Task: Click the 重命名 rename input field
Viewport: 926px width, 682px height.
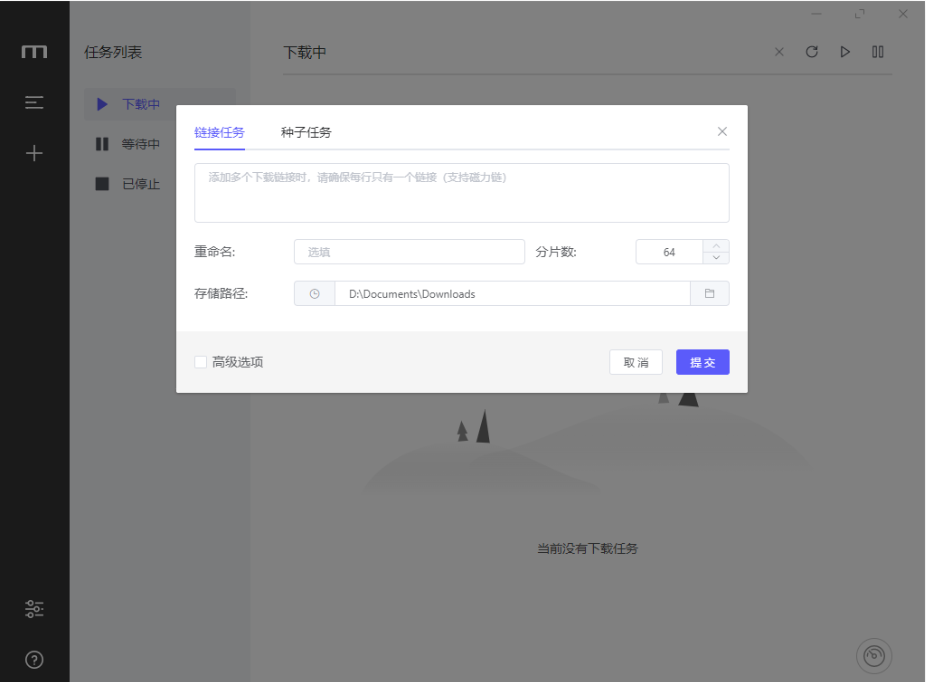Action: point(409,252)
